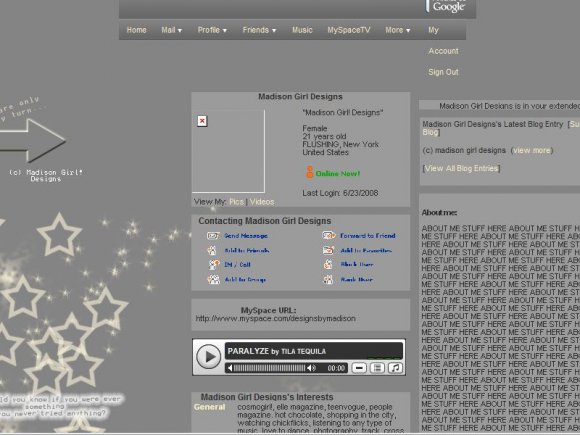The height and width of the screenshot is (435, 580).
Task: Click the Online Now! status text
Action: tap(338, 174)
